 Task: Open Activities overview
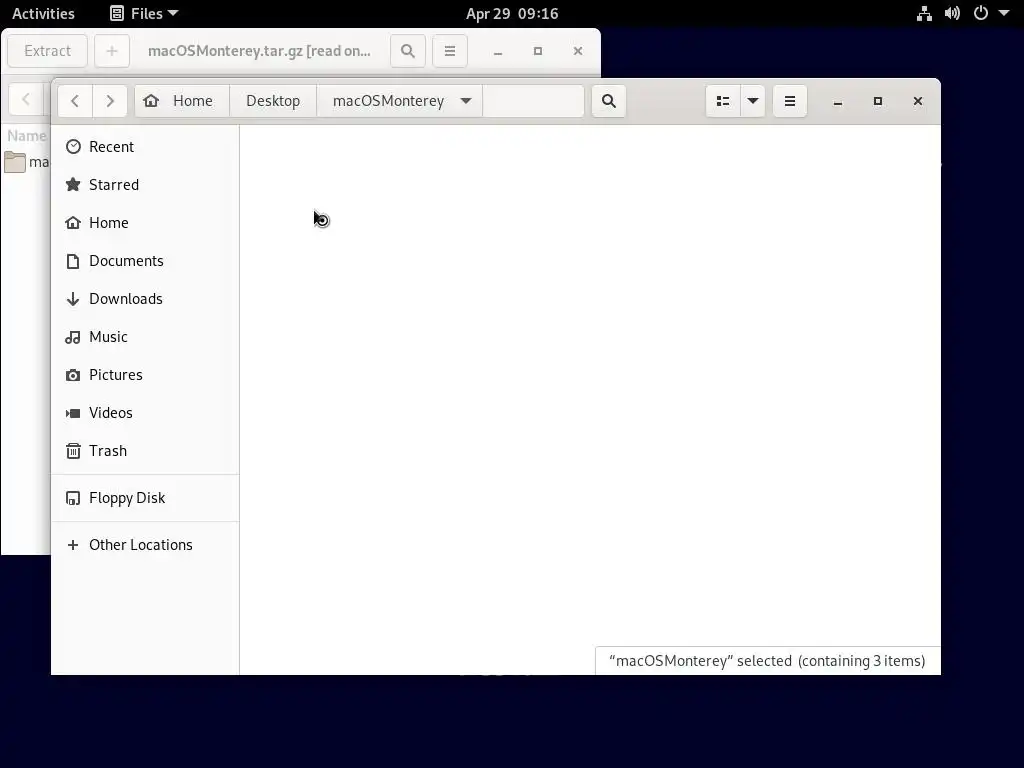43,13
